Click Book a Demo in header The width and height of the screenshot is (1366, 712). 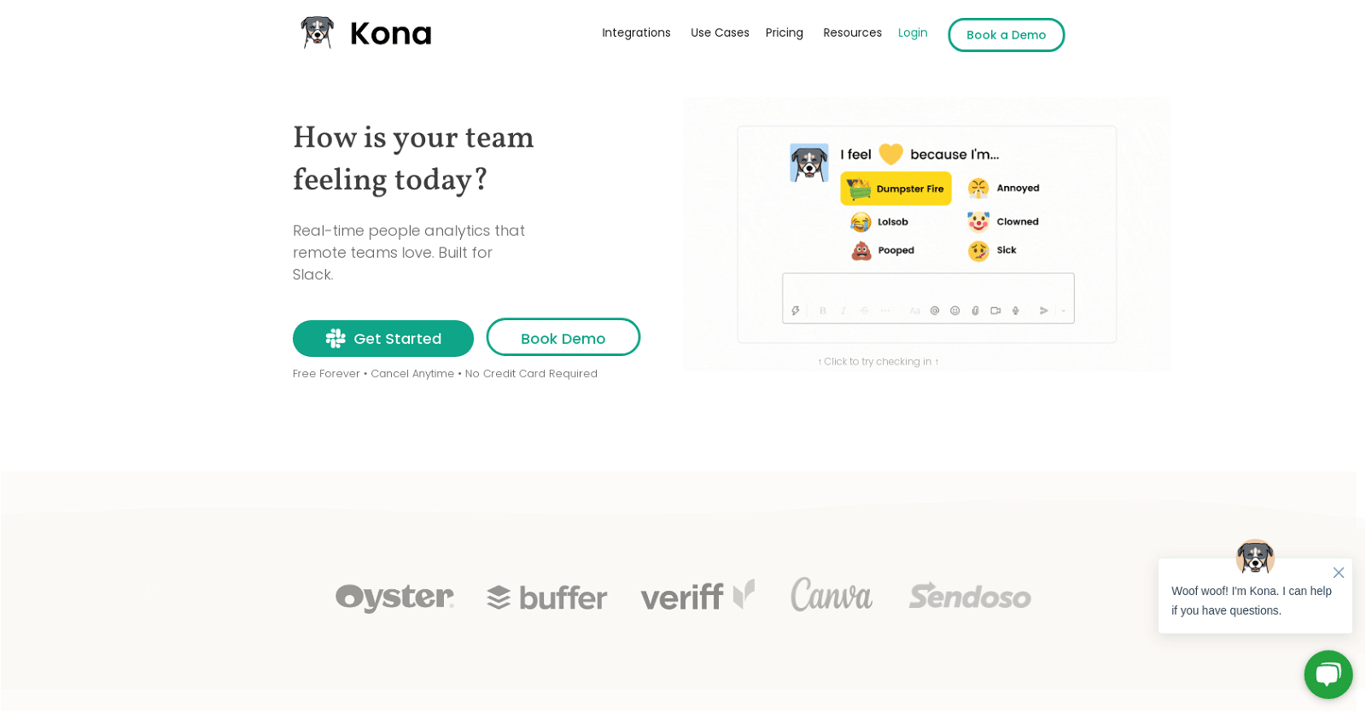1006,35
